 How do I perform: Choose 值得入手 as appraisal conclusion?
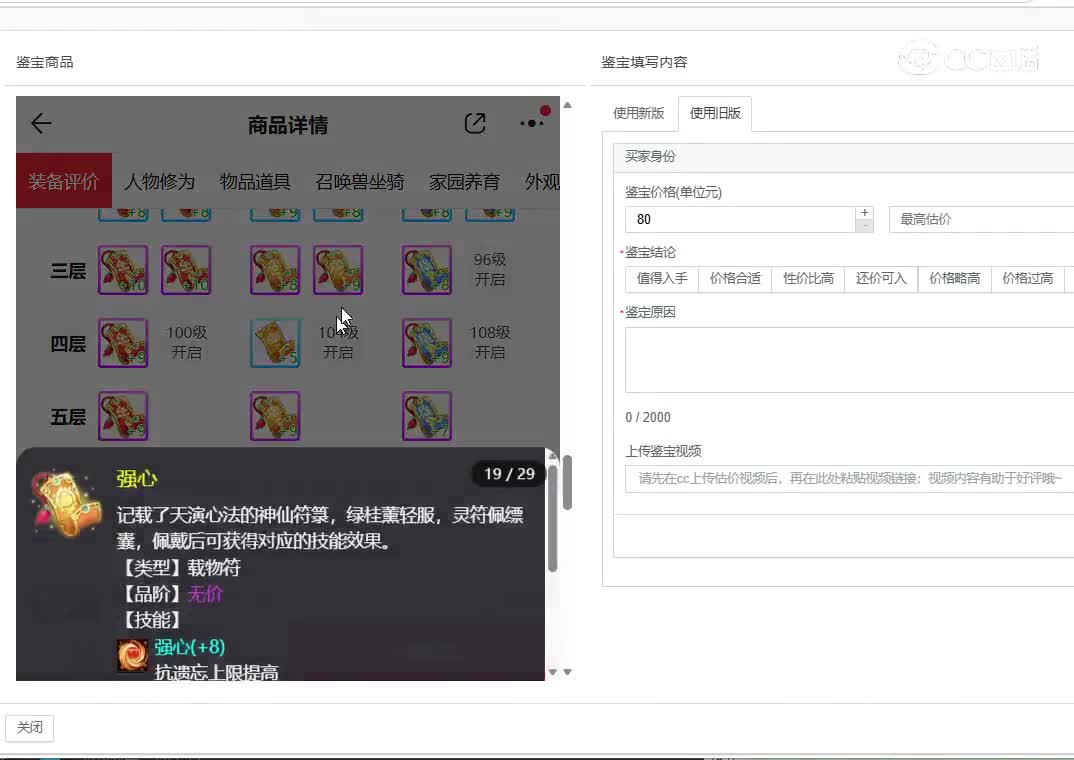pos(662,279)
